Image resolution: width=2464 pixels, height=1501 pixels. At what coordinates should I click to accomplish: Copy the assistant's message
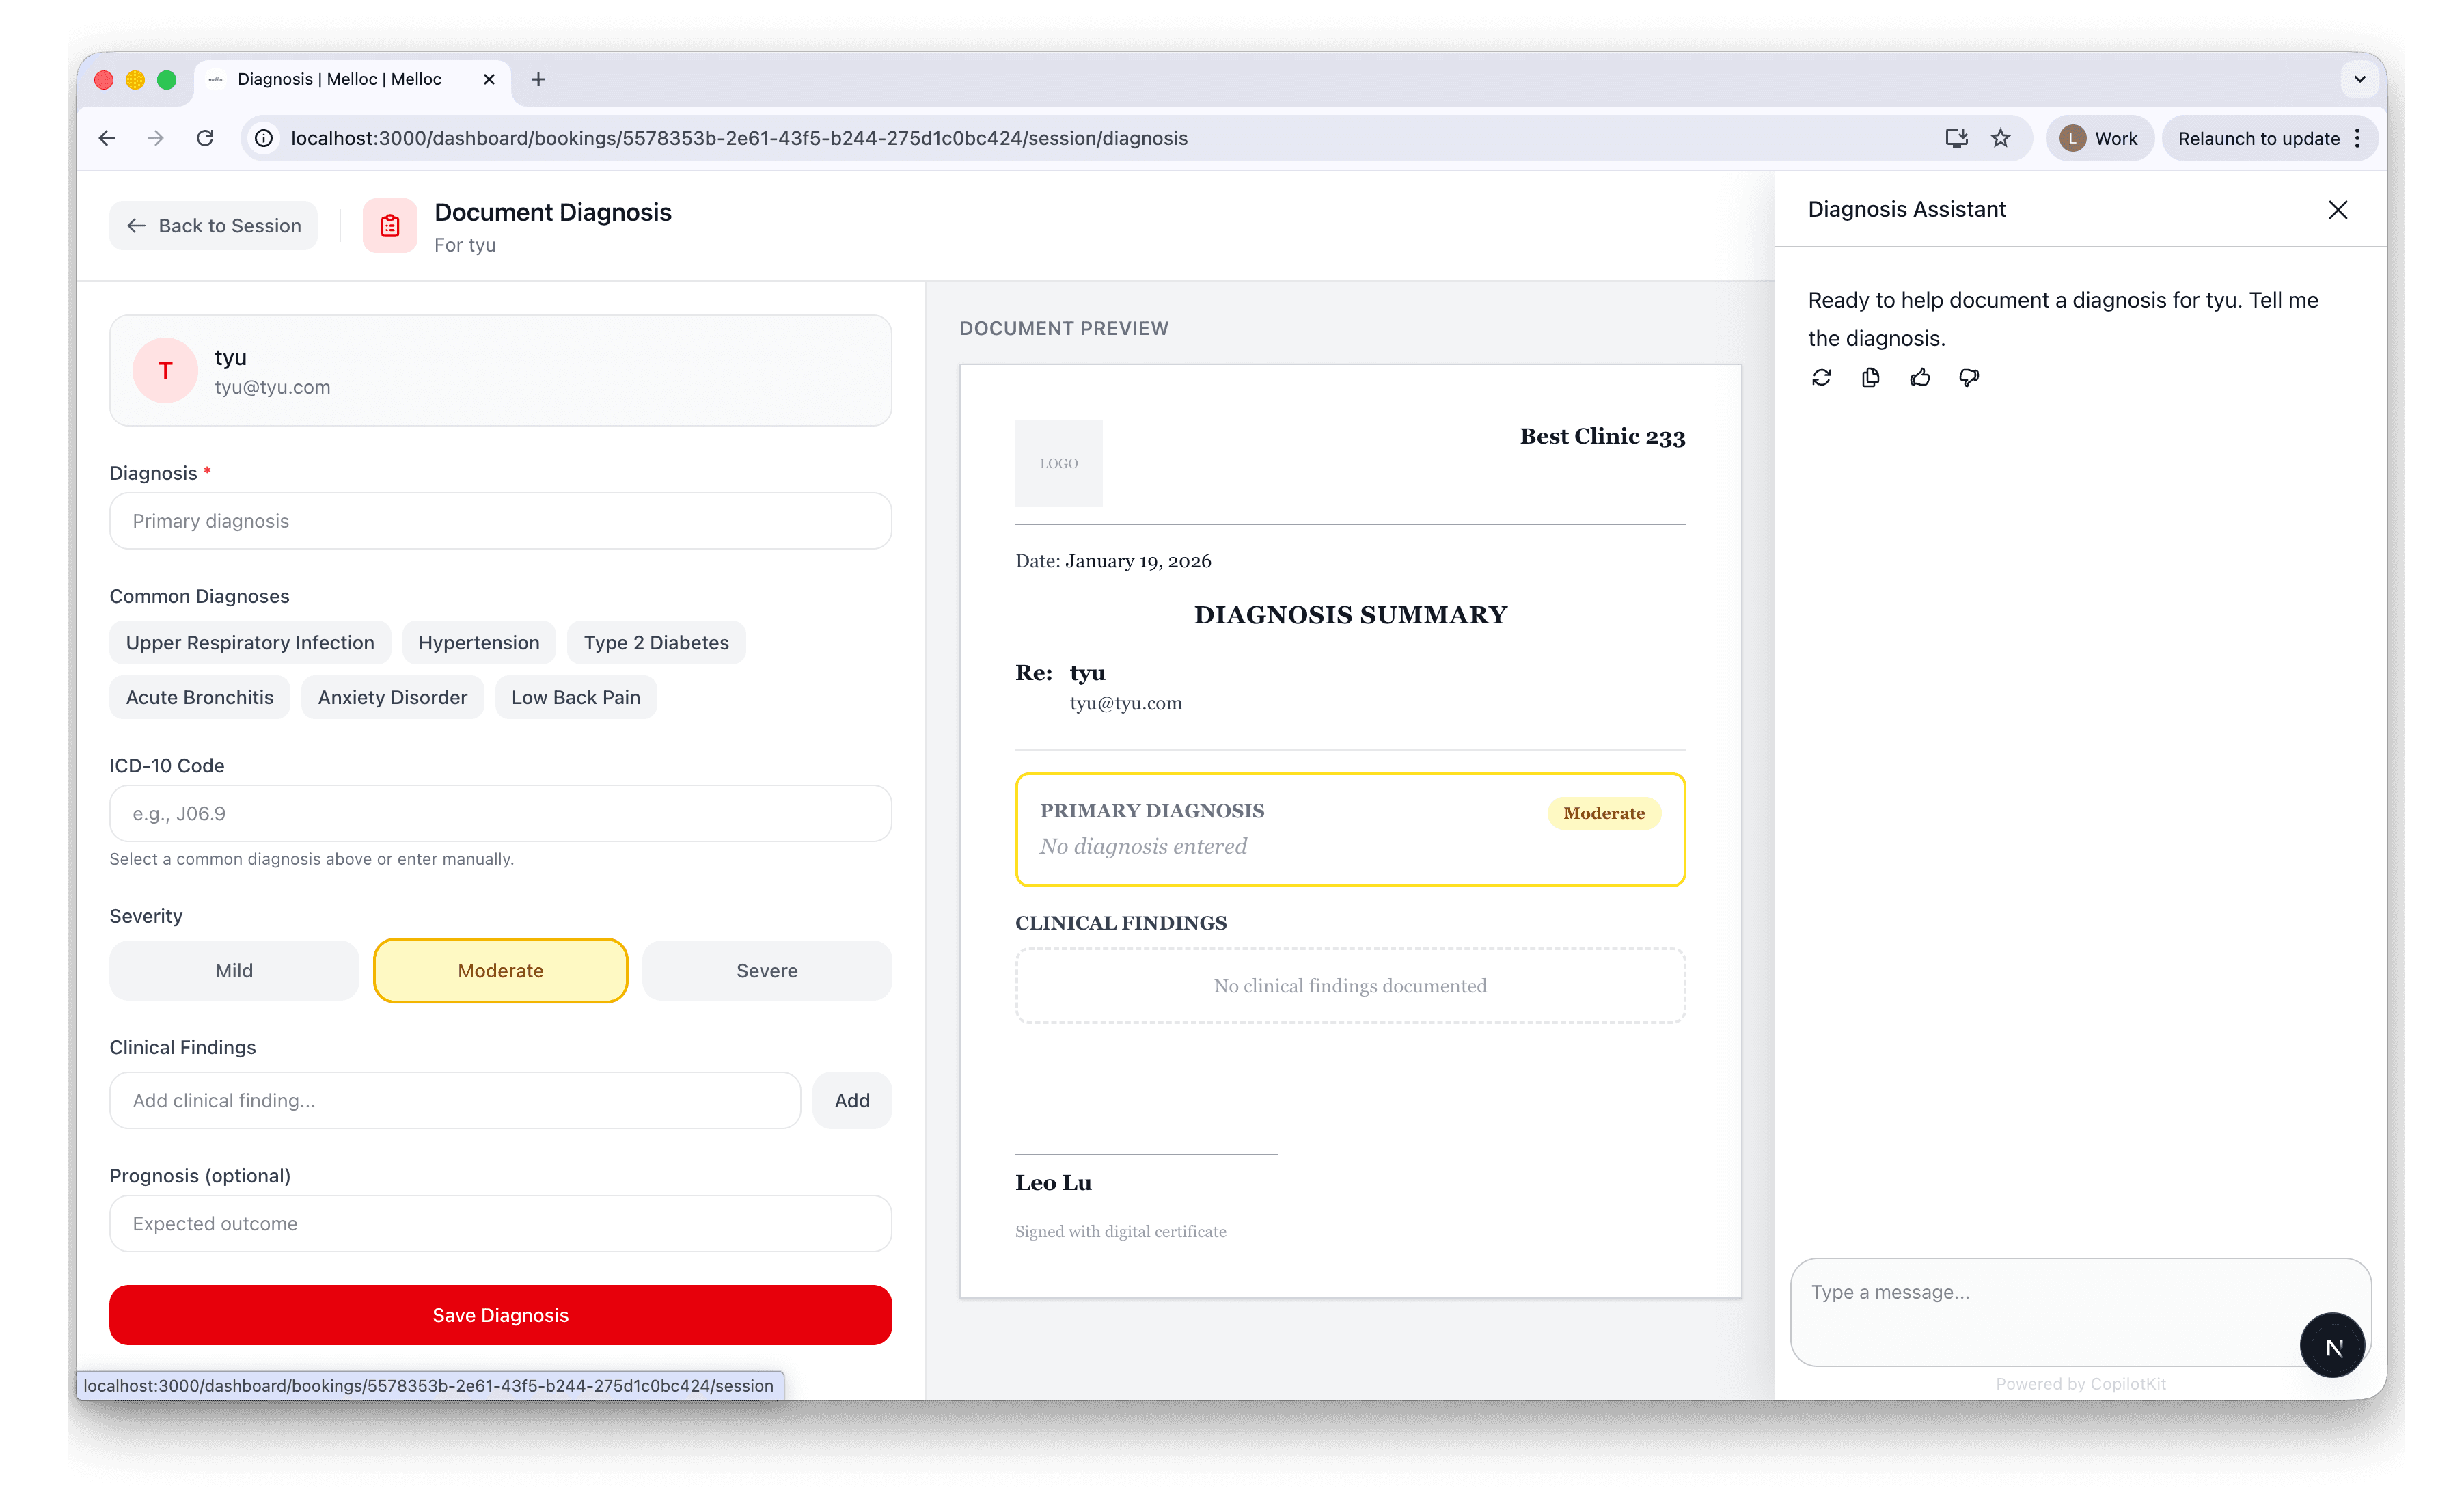pos(1870,377)
